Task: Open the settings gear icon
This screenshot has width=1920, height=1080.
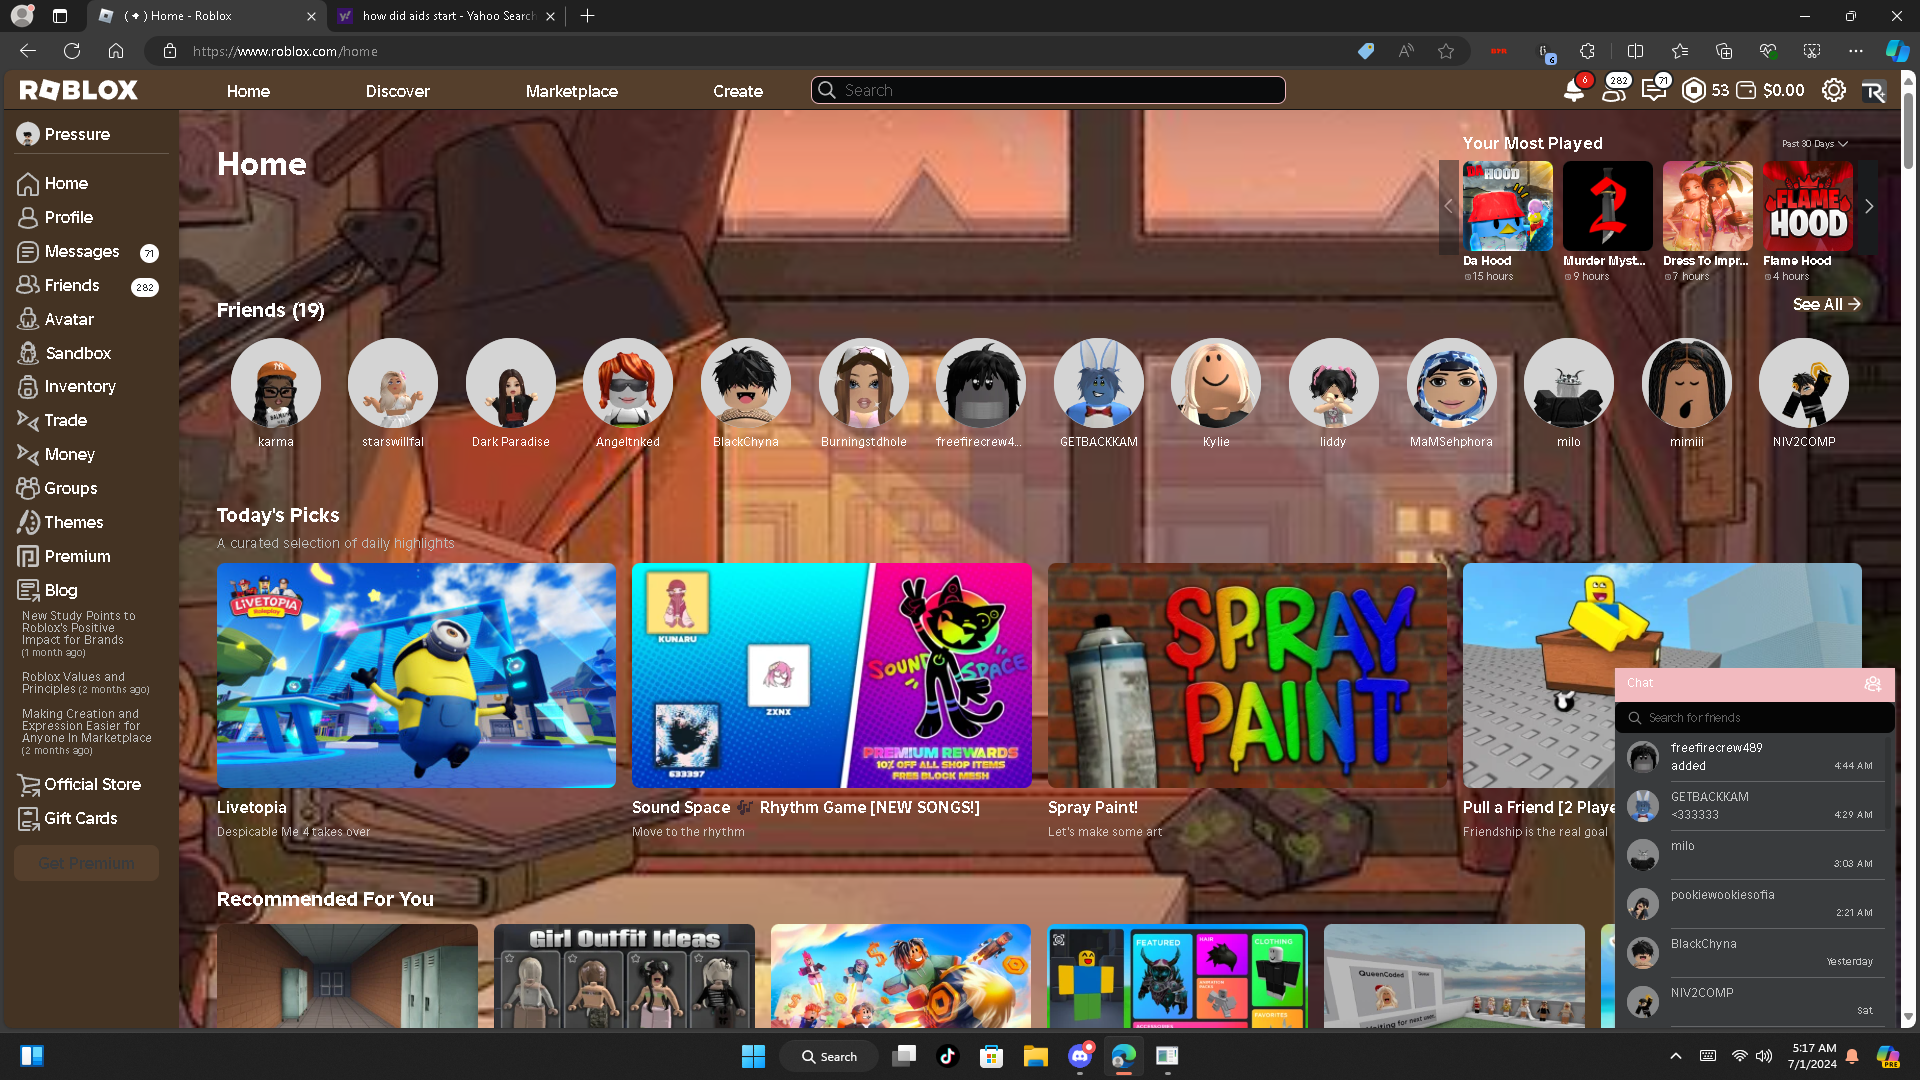Action: point(1833,90)
